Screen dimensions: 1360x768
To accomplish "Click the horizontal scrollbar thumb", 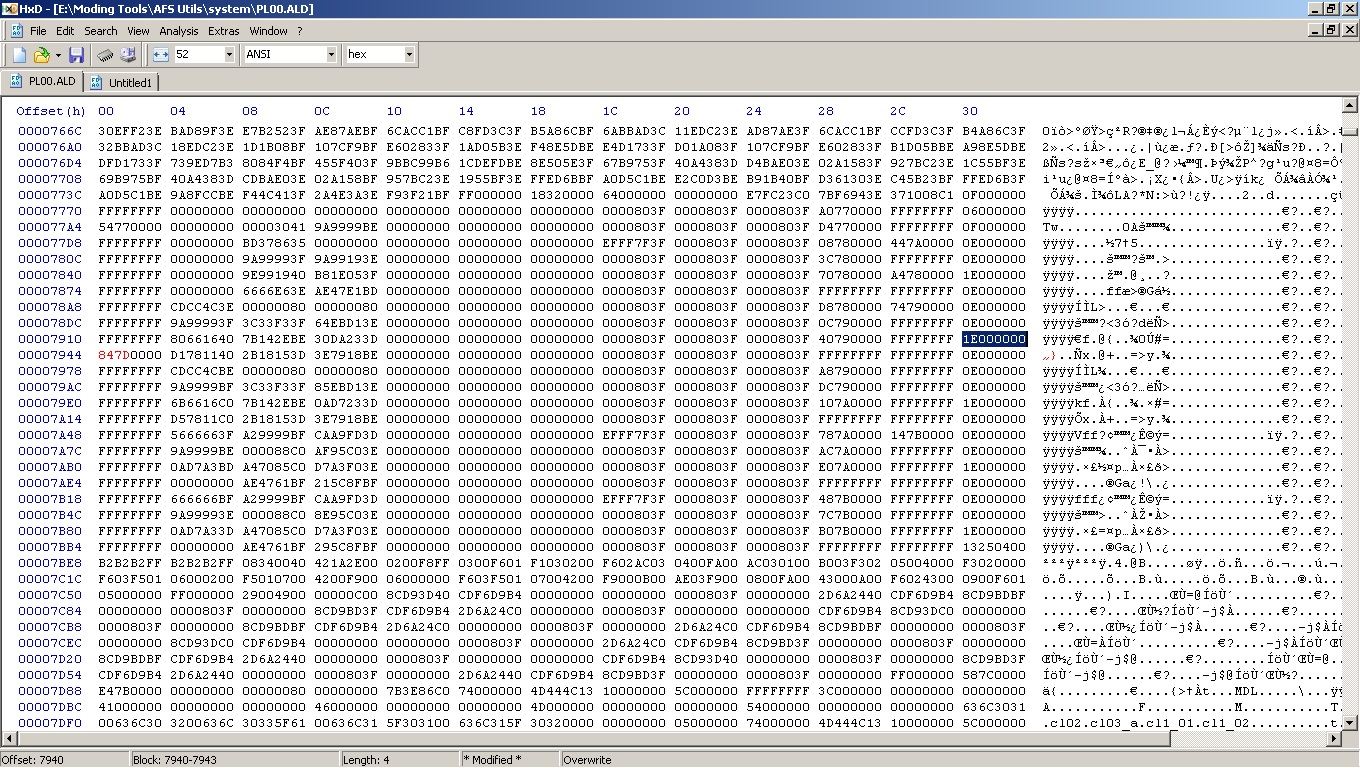I will pyautogui.click(x=594, y=740).
